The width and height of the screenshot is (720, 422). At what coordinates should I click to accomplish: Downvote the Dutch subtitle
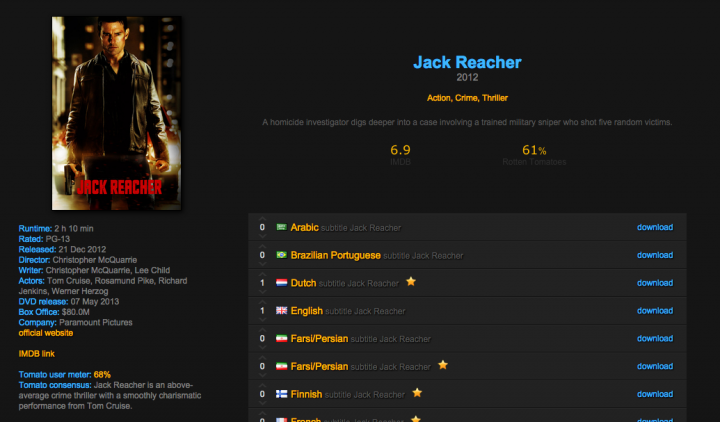pyautogui.click(x=262, y=292)
